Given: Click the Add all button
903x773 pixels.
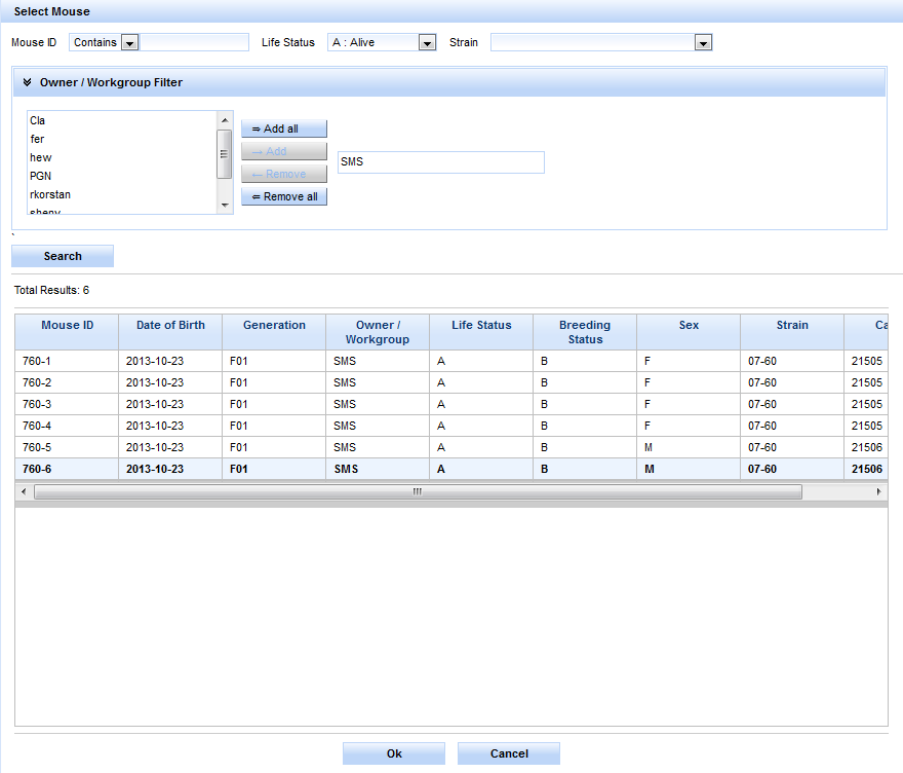Looking at the screenshot, I should pos(284,128).
